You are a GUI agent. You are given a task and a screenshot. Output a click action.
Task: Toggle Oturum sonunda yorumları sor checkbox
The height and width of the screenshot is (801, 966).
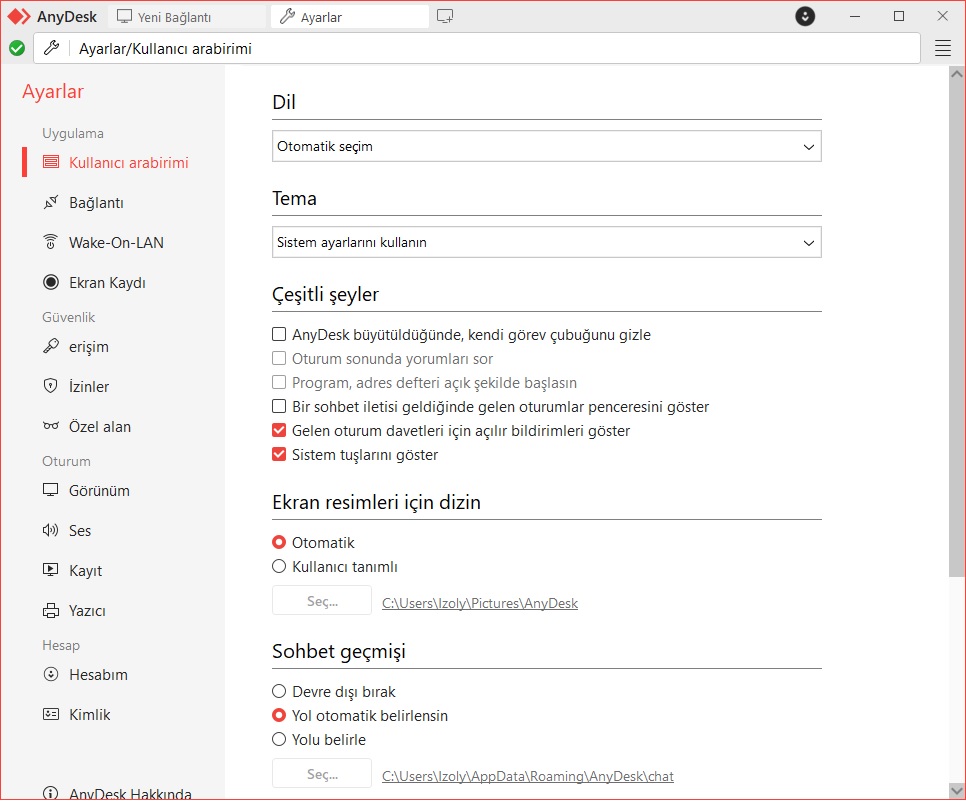tap(279, 359)
